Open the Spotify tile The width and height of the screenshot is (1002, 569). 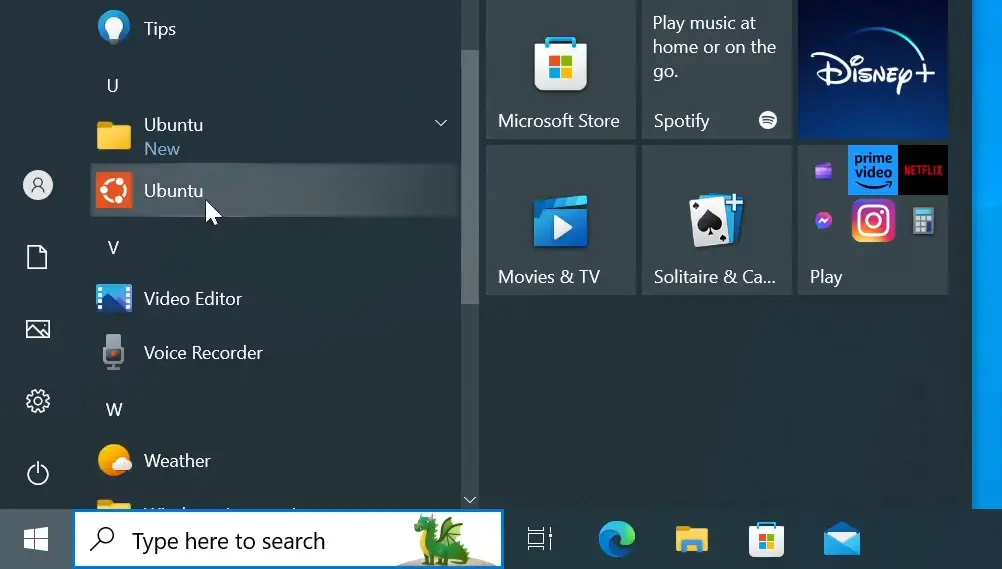pos(716,68)
